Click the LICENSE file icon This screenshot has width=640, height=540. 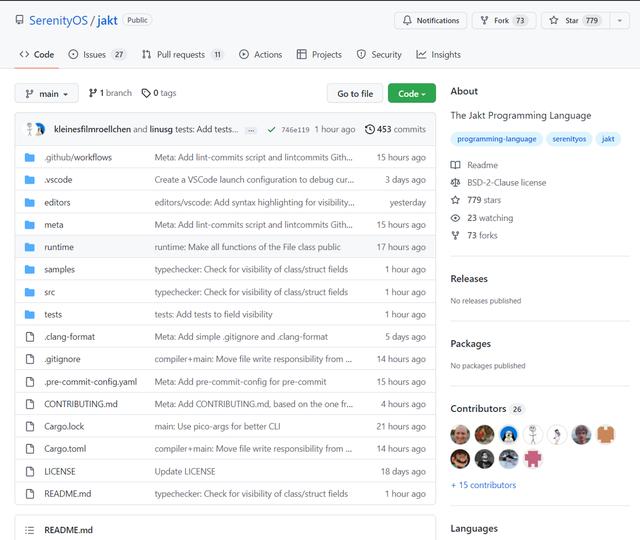click(30, 471)
